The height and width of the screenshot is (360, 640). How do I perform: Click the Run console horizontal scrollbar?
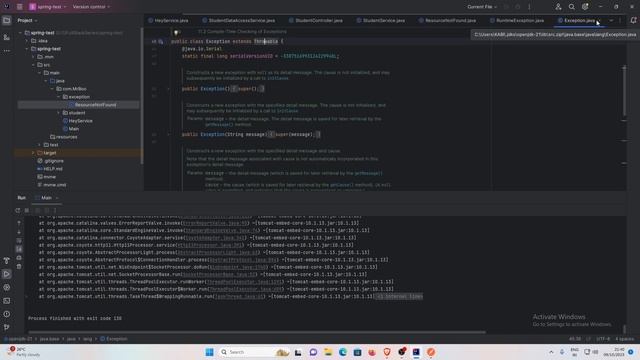pos(256,332)
